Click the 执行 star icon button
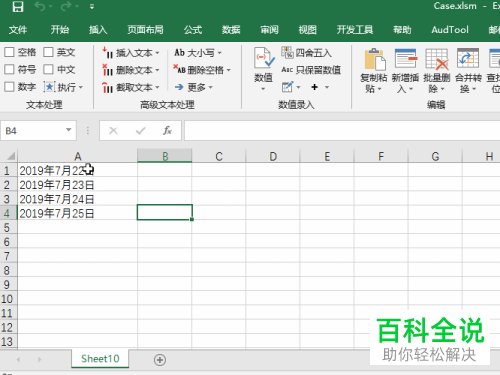 coord(49,87)
